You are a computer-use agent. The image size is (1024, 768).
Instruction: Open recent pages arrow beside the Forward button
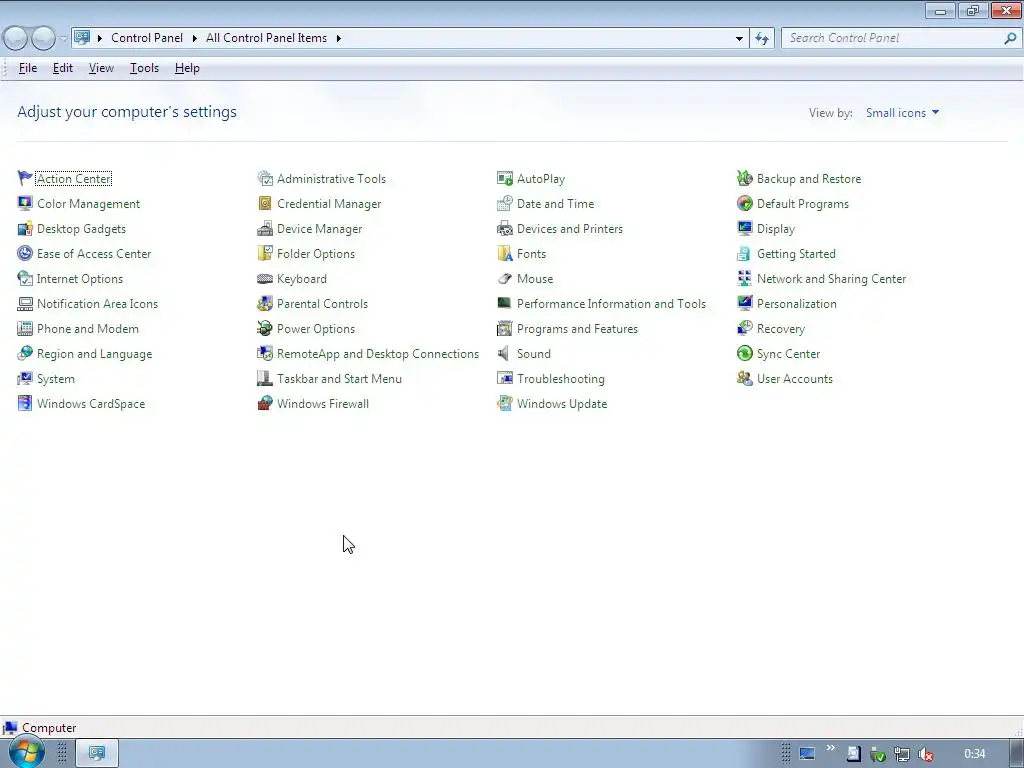pyautogui.click(x=63, y=39)
